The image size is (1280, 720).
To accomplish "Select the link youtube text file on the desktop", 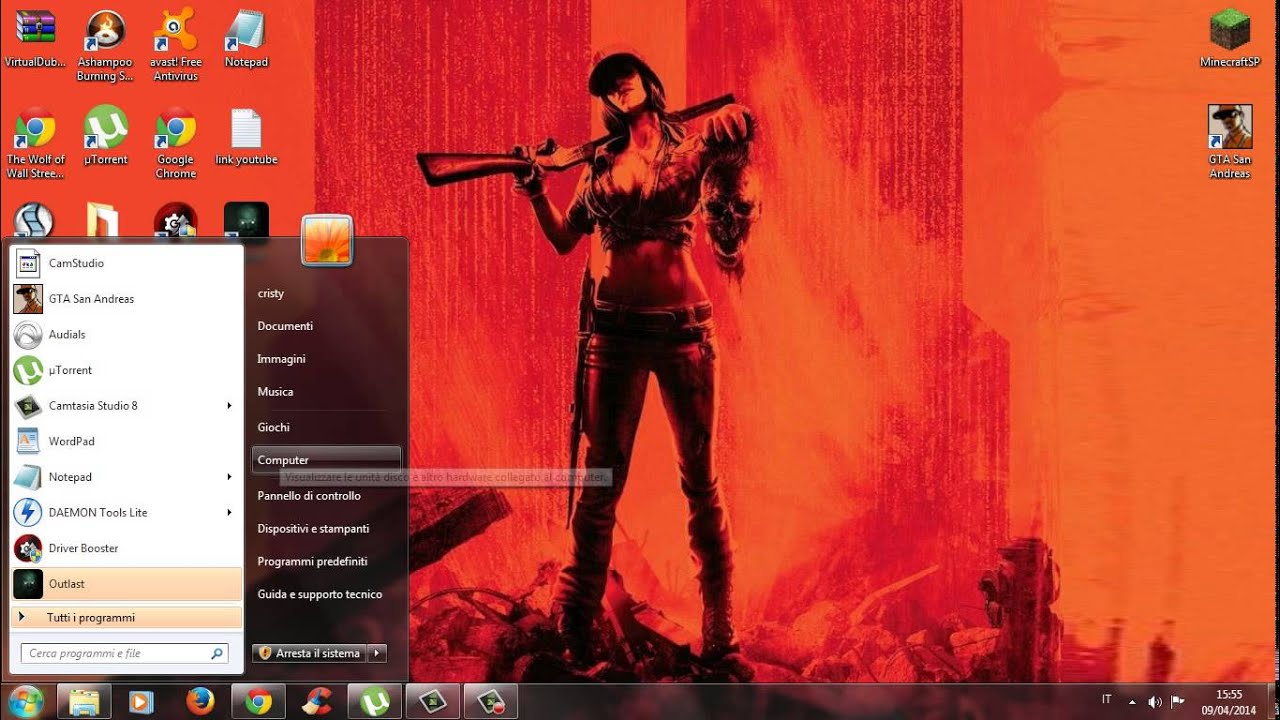I will (246, 135).
